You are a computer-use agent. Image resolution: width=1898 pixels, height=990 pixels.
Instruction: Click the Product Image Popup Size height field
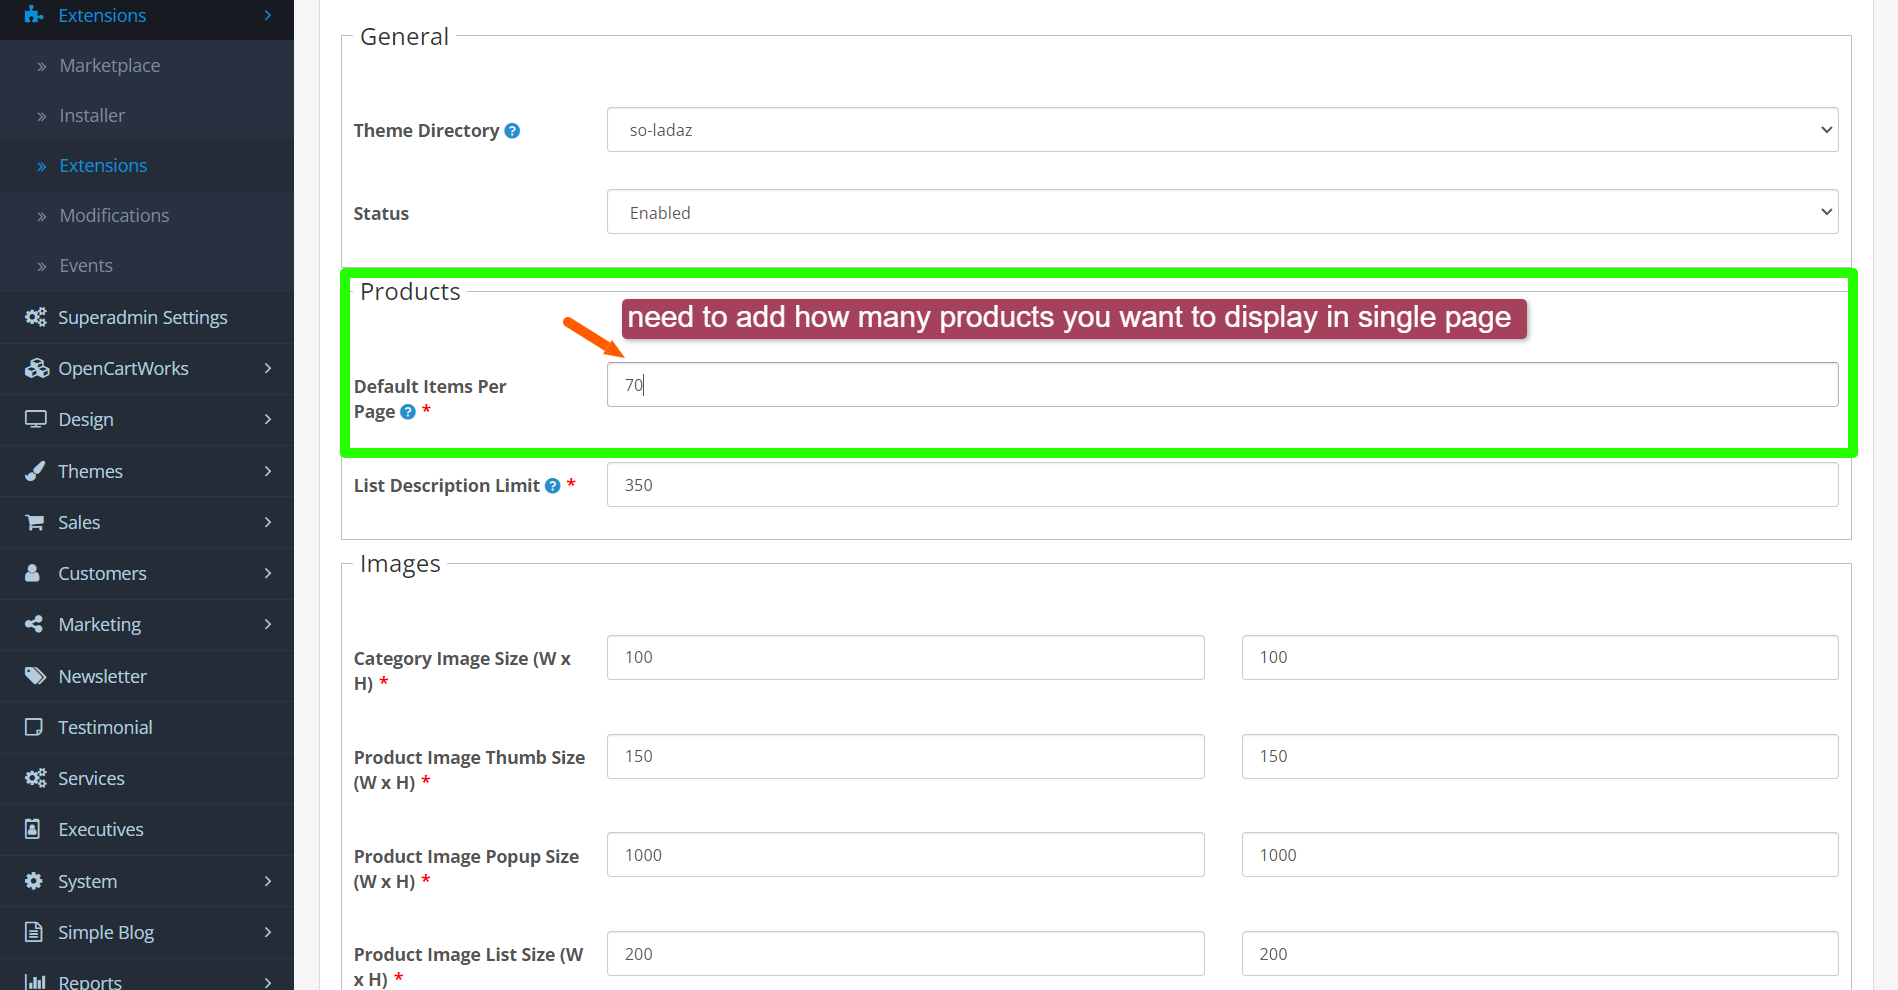coord(1540,855)
